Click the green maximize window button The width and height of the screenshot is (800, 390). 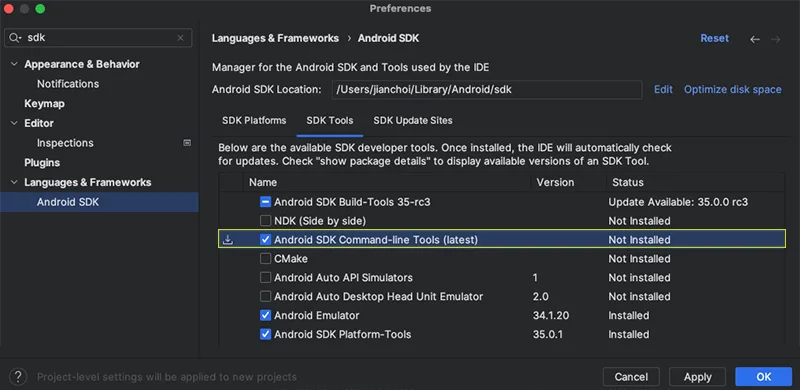coord(40,9)
